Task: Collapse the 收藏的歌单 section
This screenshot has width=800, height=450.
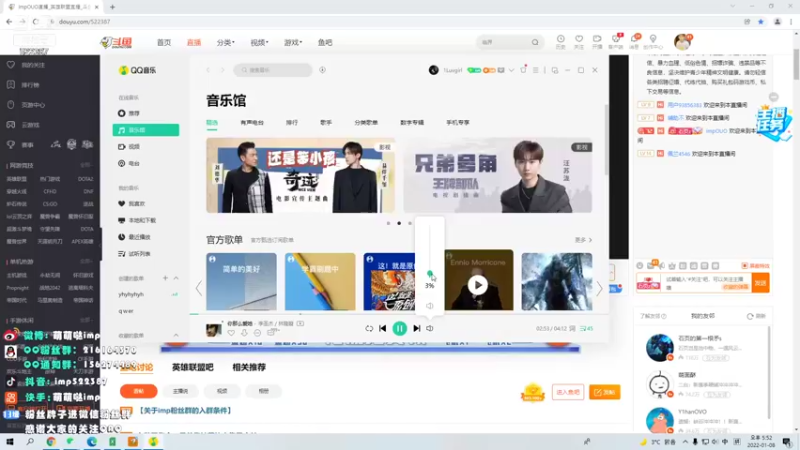Action: coord(176,335)
